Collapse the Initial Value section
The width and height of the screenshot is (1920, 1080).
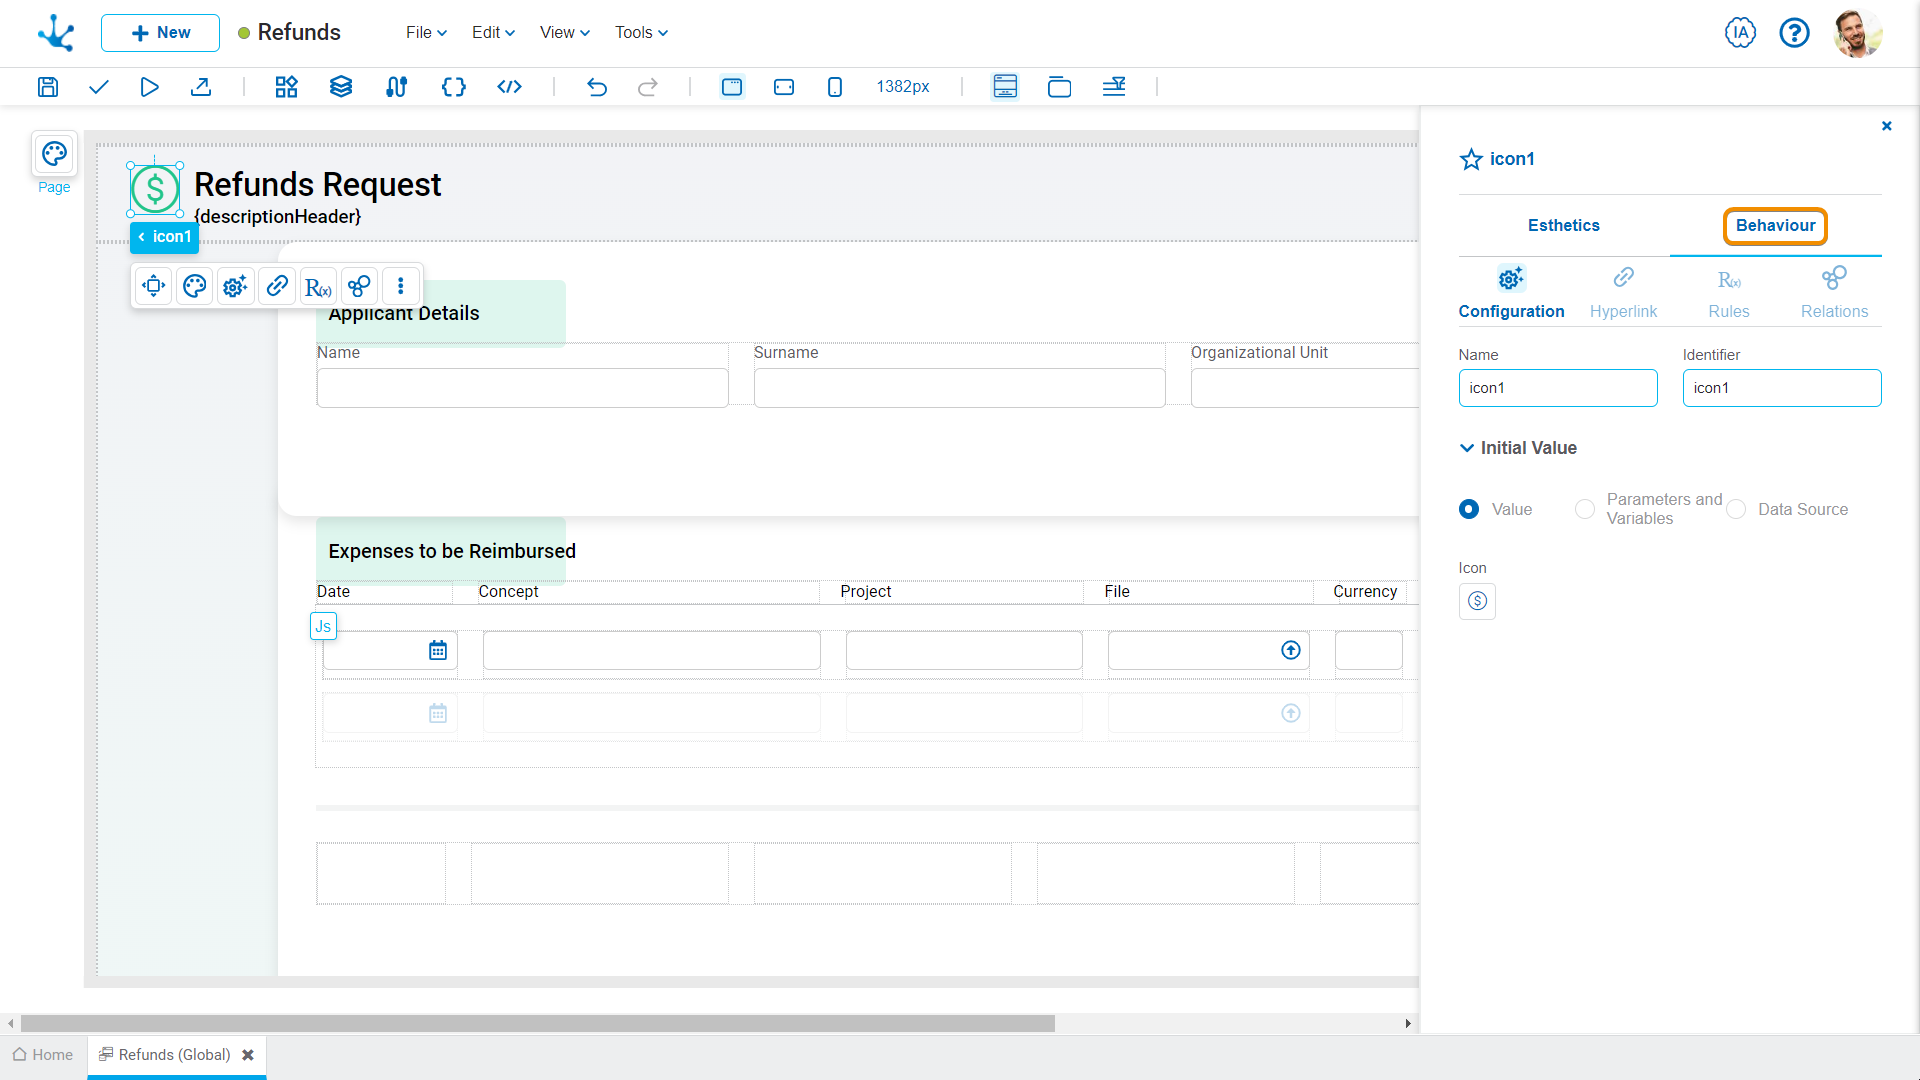(x=1467, y=448)
